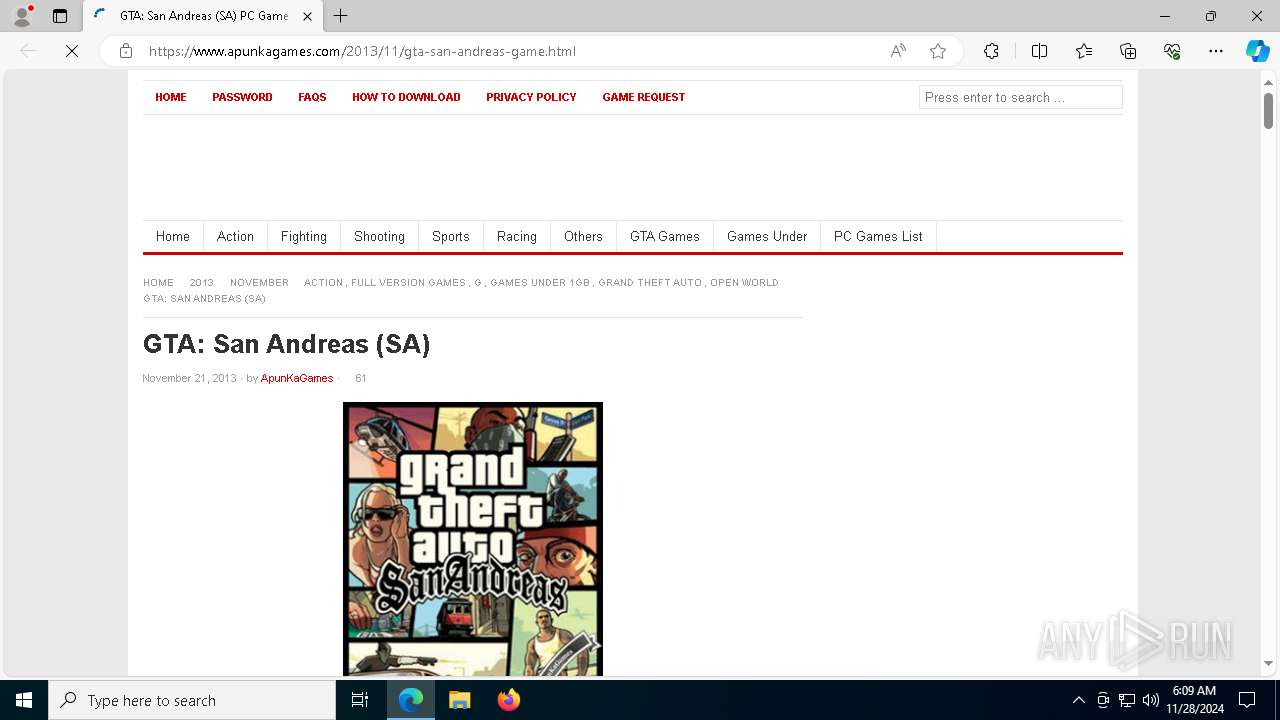Select the Fighting category tab
This screenshot has height=720, width=1280.
[x=304, y=236]
